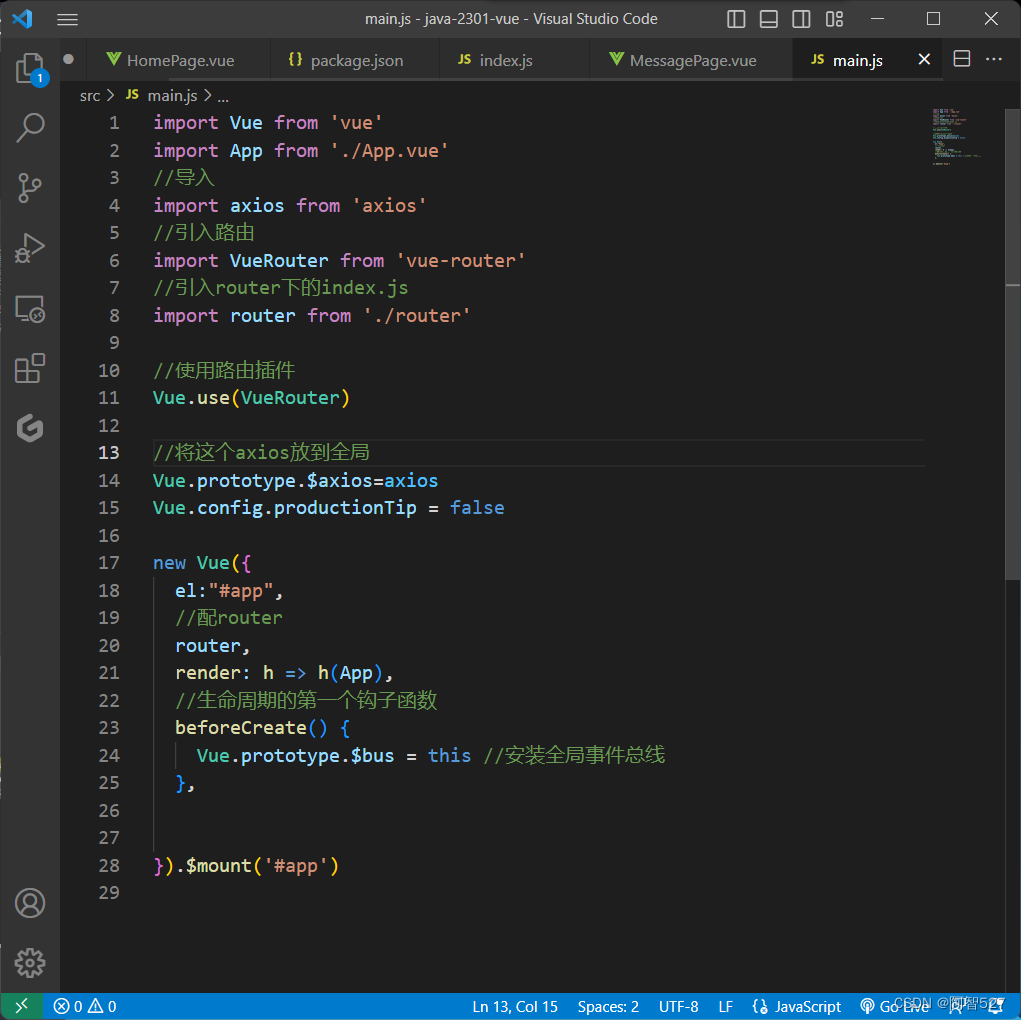Open the errors and warnings status indicator
This screenshot has height=1020, width=1021.
pos(85,1006)
